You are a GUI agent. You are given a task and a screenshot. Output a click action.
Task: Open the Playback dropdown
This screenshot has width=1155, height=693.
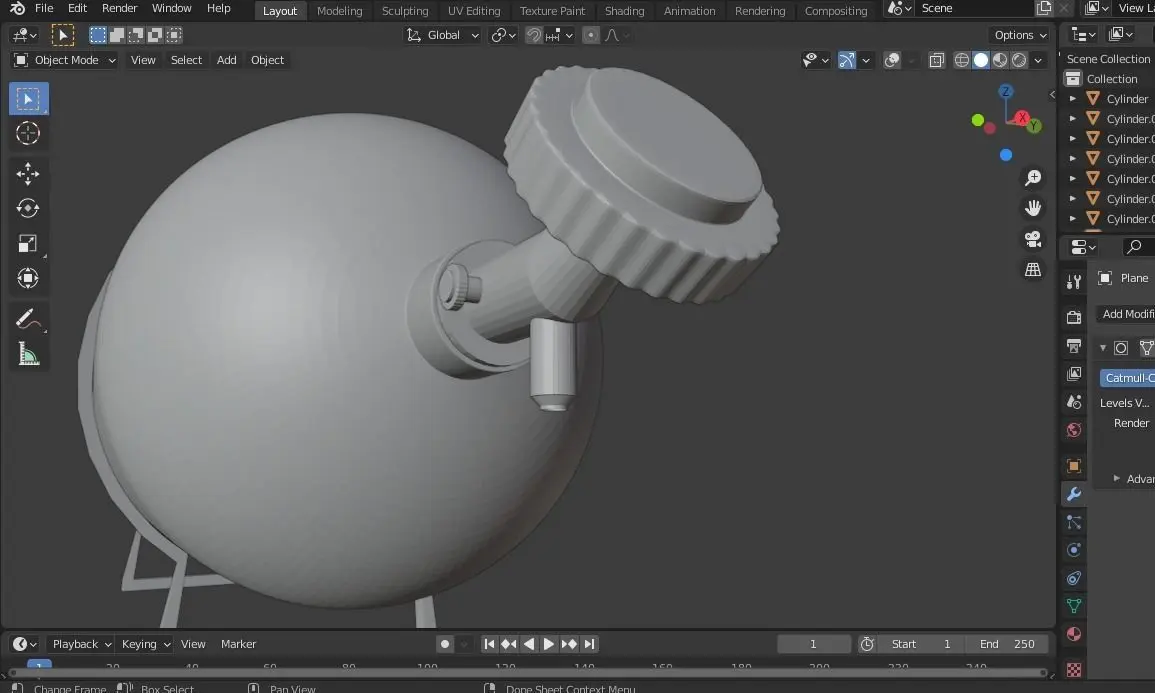pos(80,644)
